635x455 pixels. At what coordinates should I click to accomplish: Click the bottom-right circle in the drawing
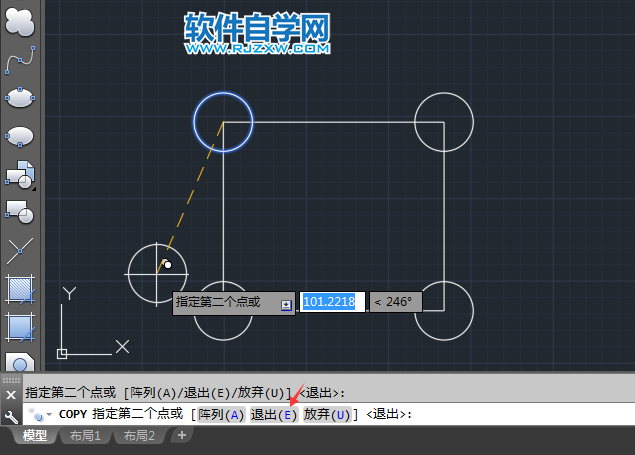click(x=444, y=310)
